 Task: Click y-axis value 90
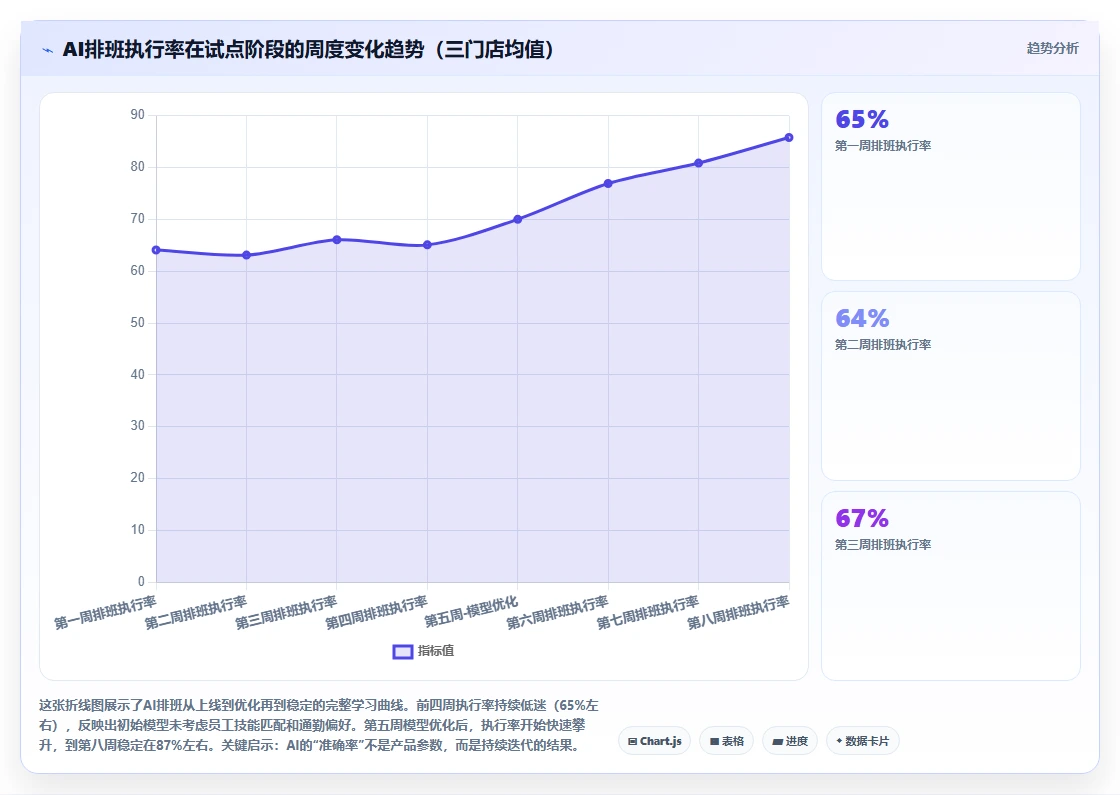[x=137, y=115]
